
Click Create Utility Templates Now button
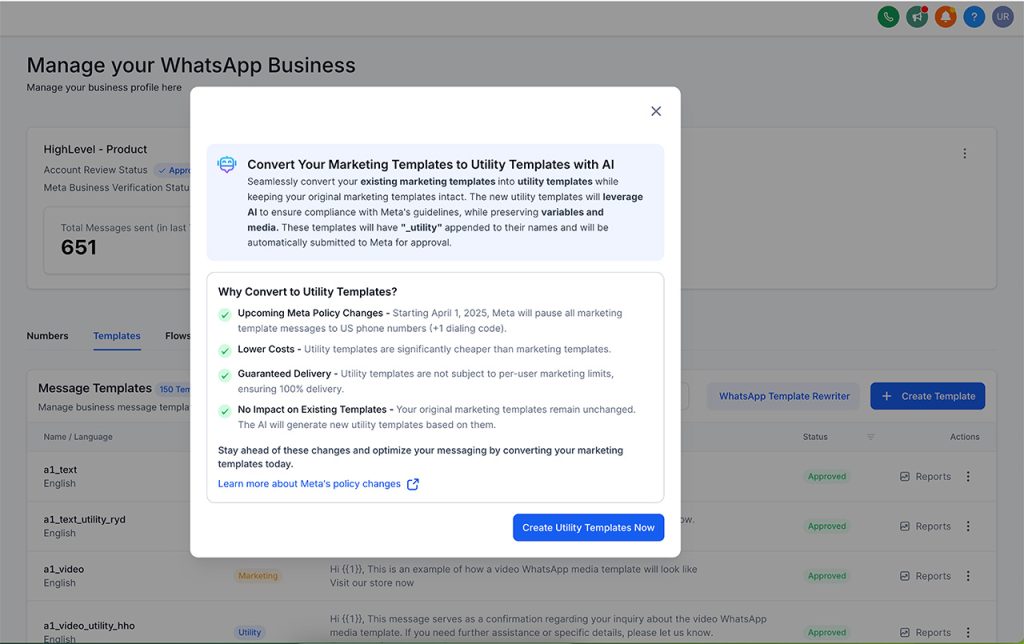[588, 528]
